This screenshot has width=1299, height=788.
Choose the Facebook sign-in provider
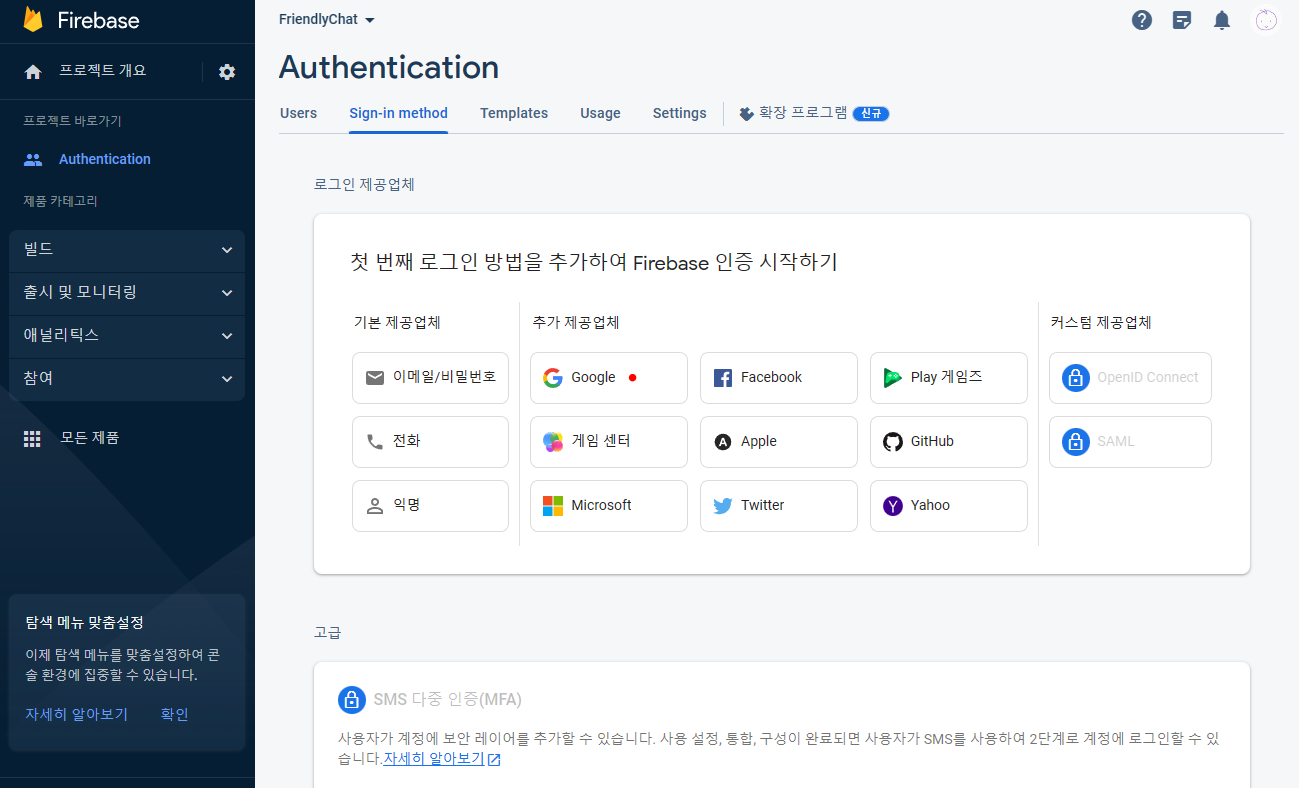(x=779, y=378)
